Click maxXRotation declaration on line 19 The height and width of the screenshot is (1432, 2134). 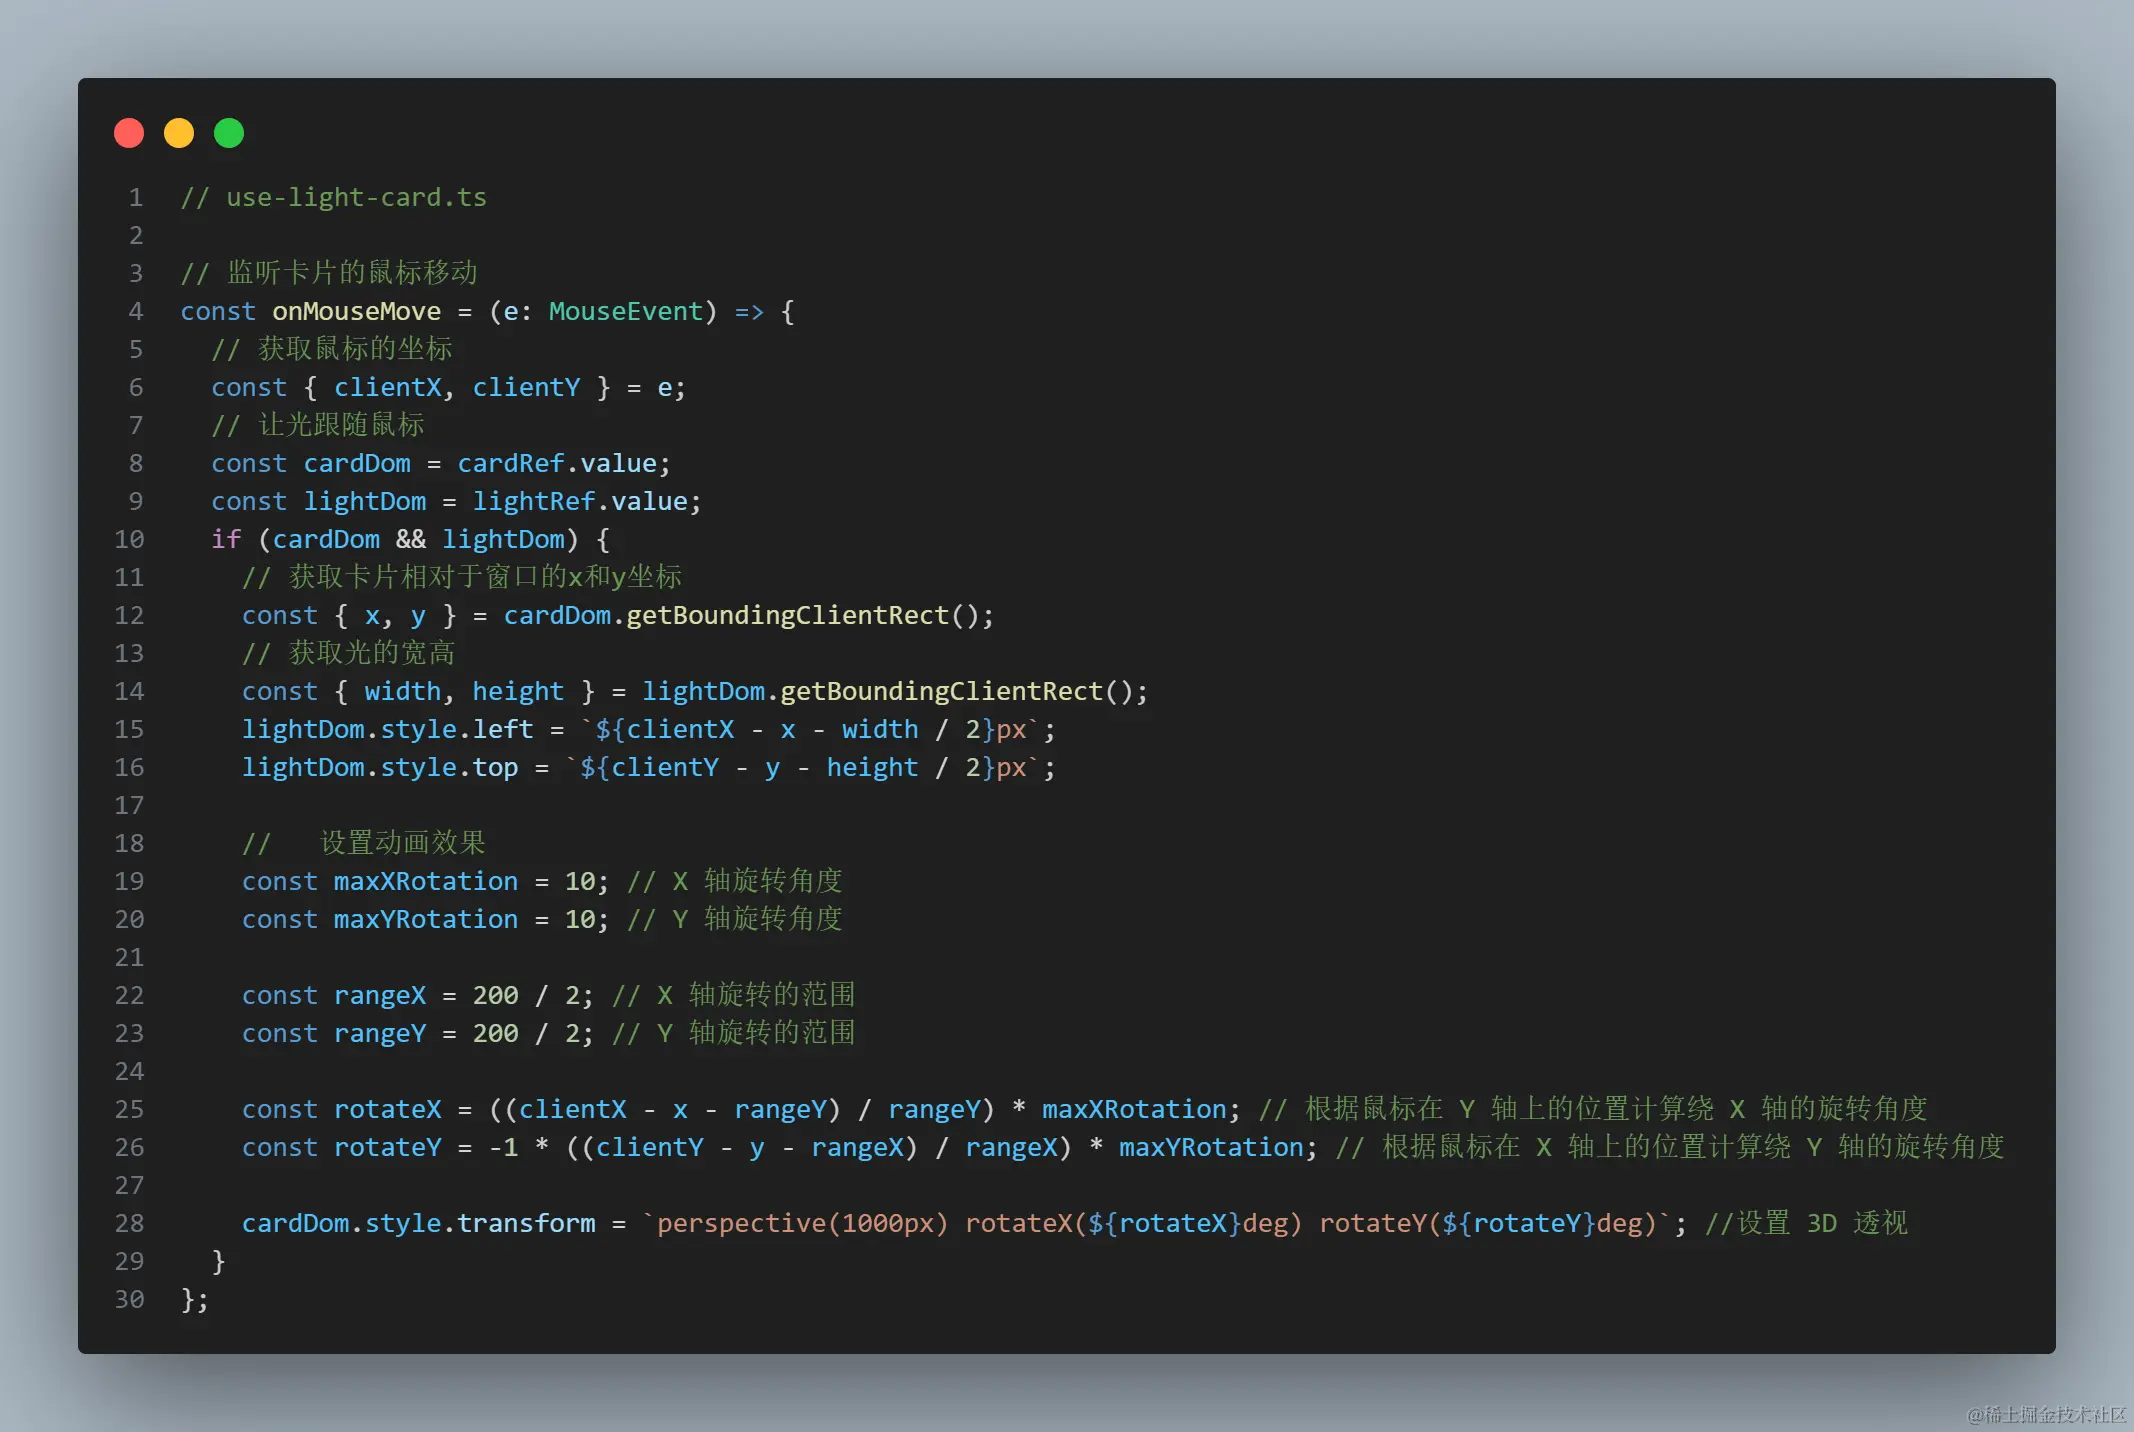pos(425,882)
